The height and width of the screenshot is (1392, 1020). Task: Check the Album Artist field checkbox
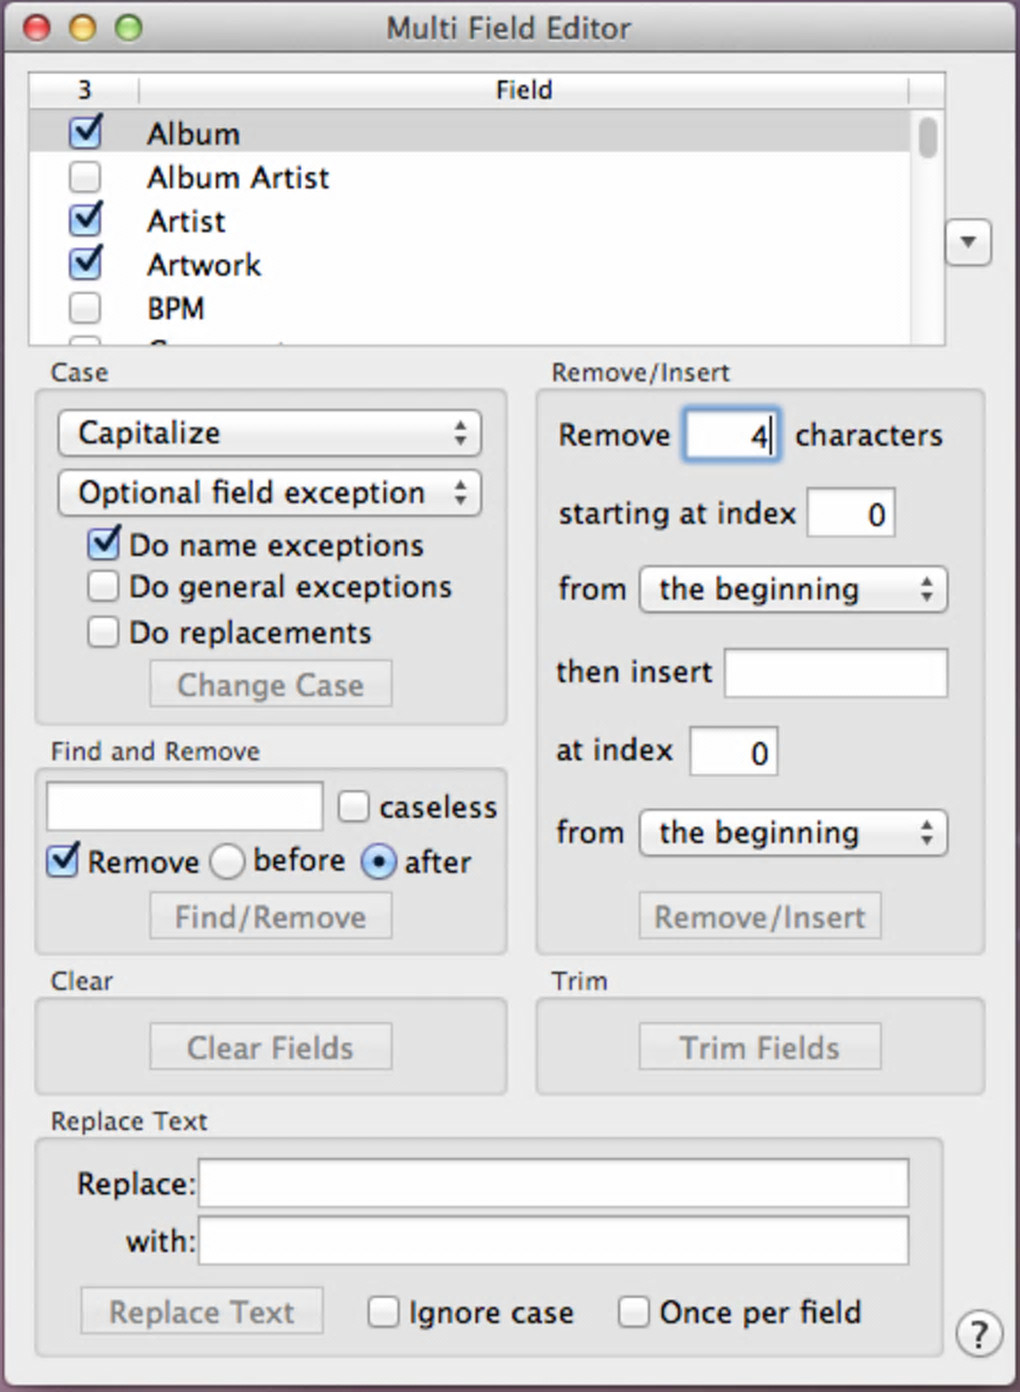pos(86,177)
